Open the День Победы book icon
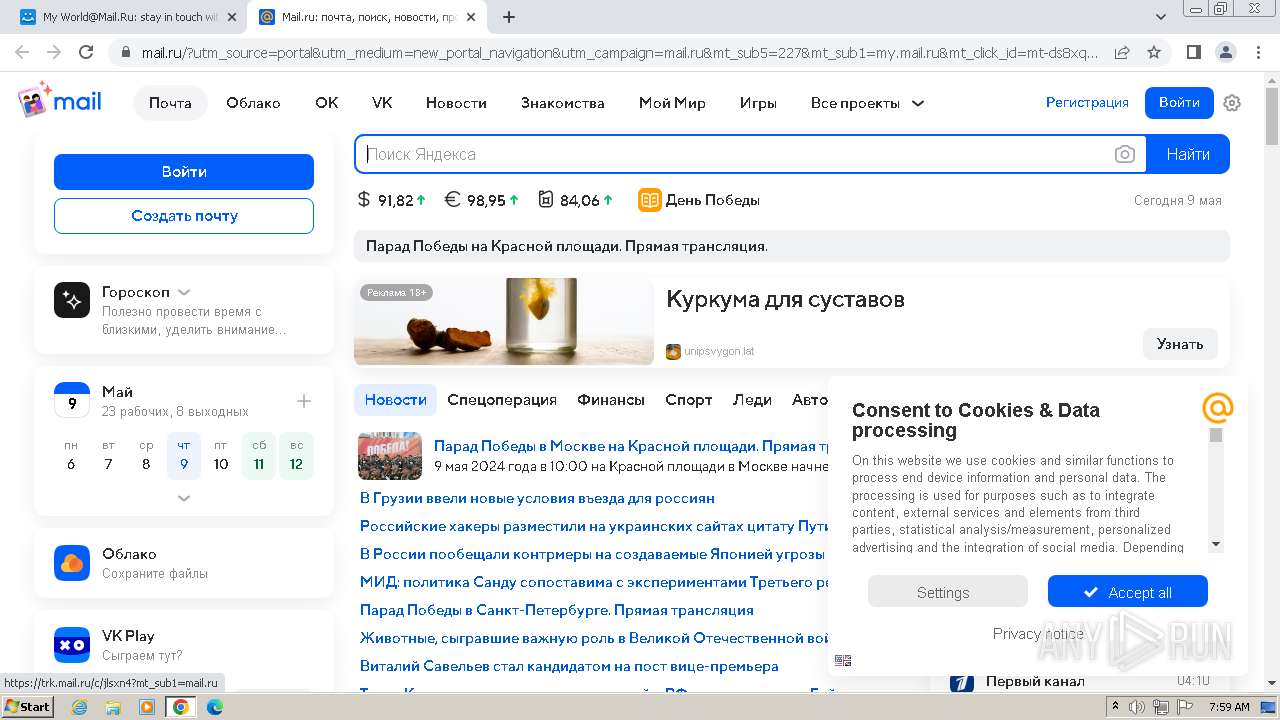 [x=650, y=200]
